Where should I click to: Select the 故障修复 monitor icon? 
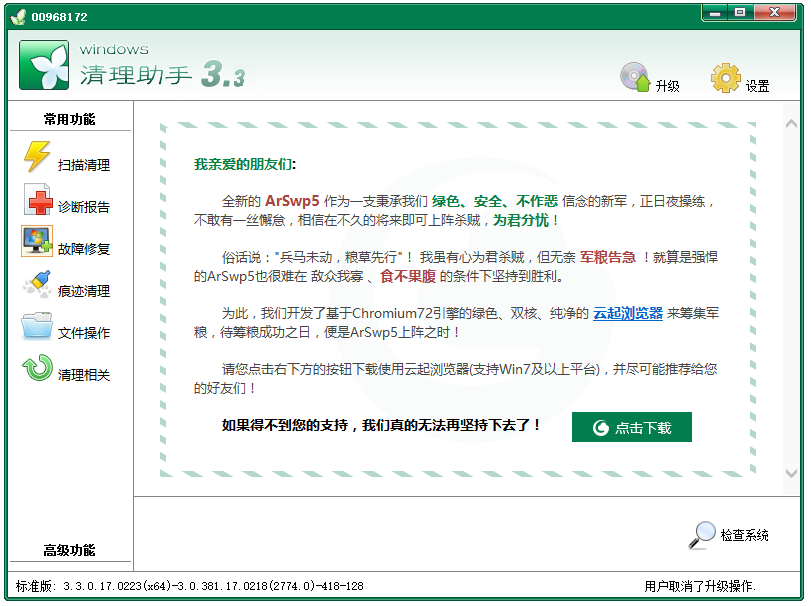point(37,241)
